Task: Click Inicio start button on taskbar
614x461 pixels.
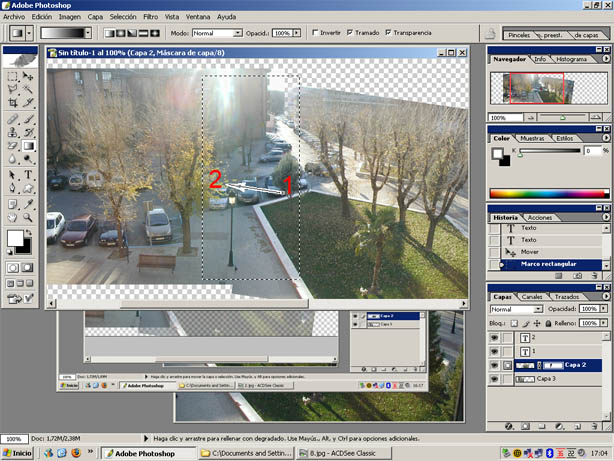Action: (x=18, y=453)
